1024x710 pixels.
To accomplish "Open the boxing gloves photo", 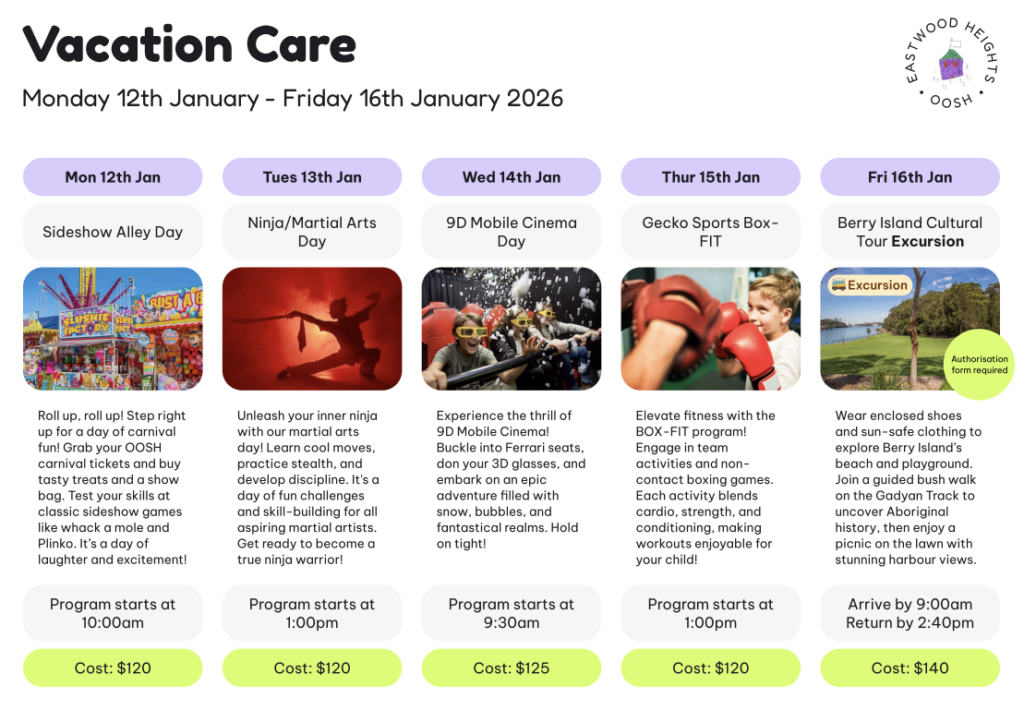I will click(x=710, y=328).
